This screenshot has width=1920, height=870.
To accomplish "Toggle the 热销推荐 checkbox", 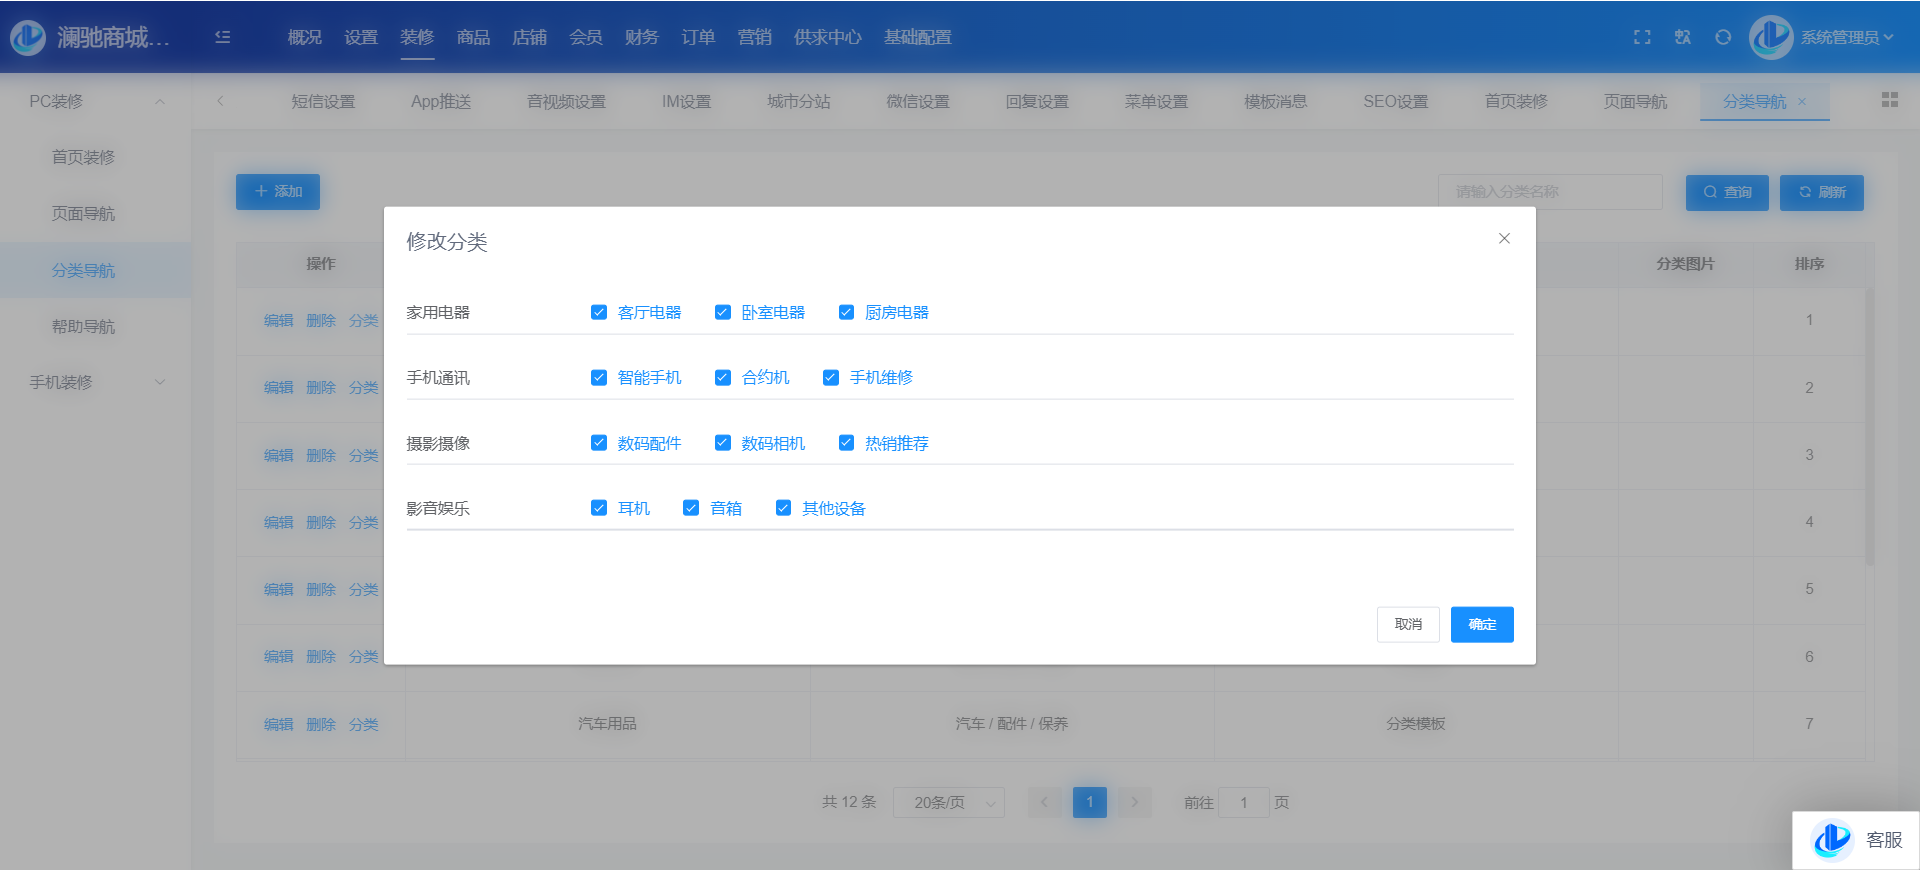I will [846, 443].
